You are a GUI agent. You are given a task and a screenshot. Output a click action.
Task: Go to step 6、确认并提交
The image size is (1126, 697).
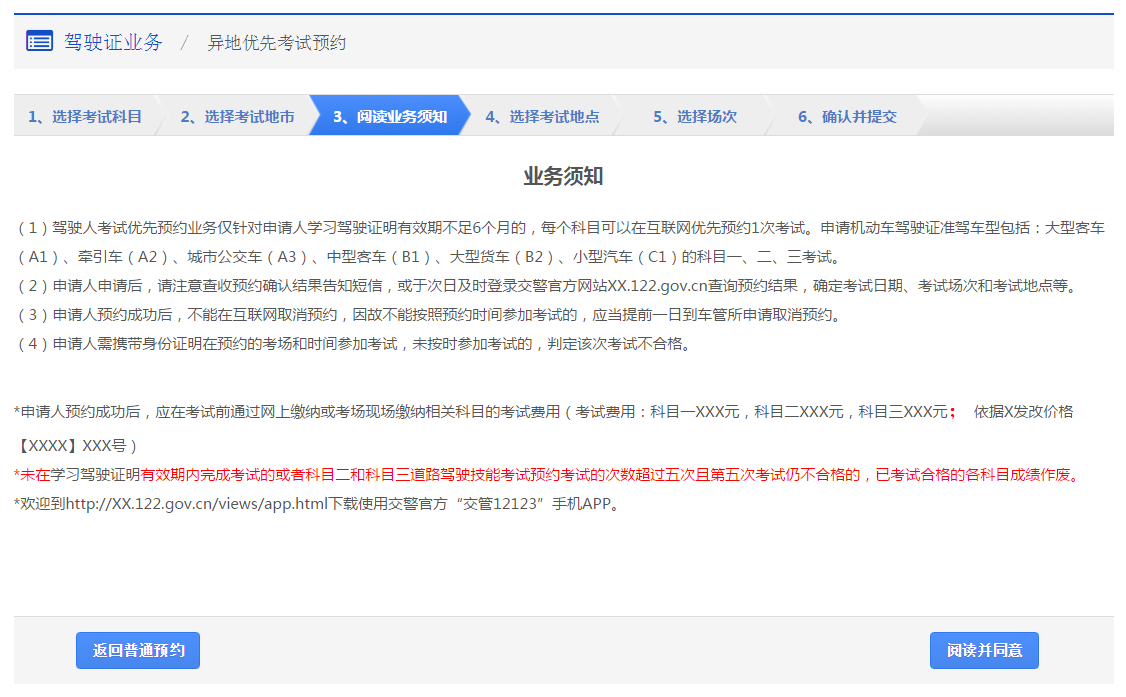pos(847,116)
